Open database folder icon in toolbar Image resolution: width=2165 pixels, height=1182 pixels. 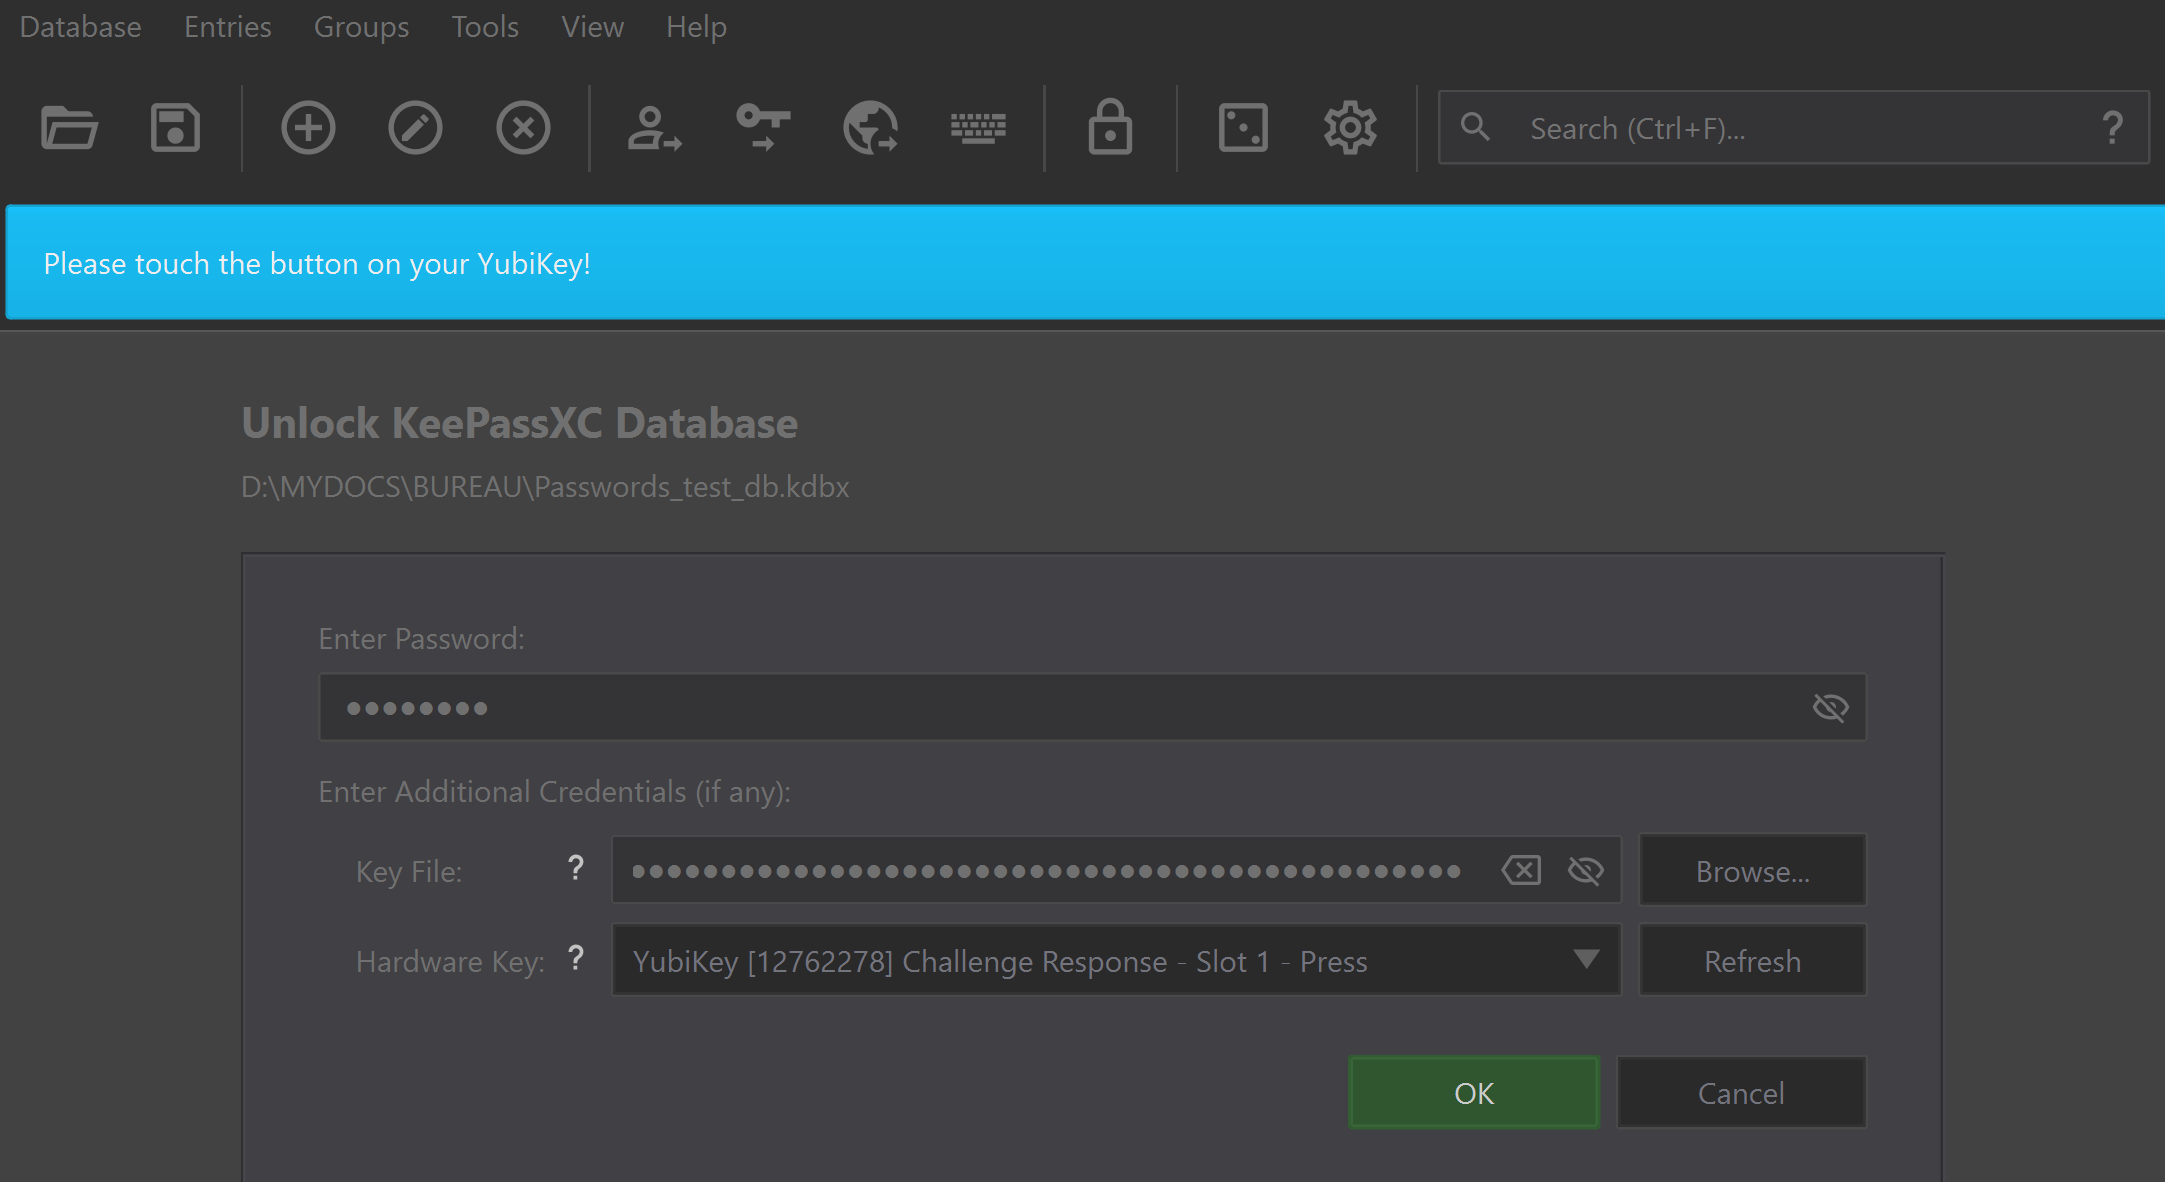coord(69,128)
